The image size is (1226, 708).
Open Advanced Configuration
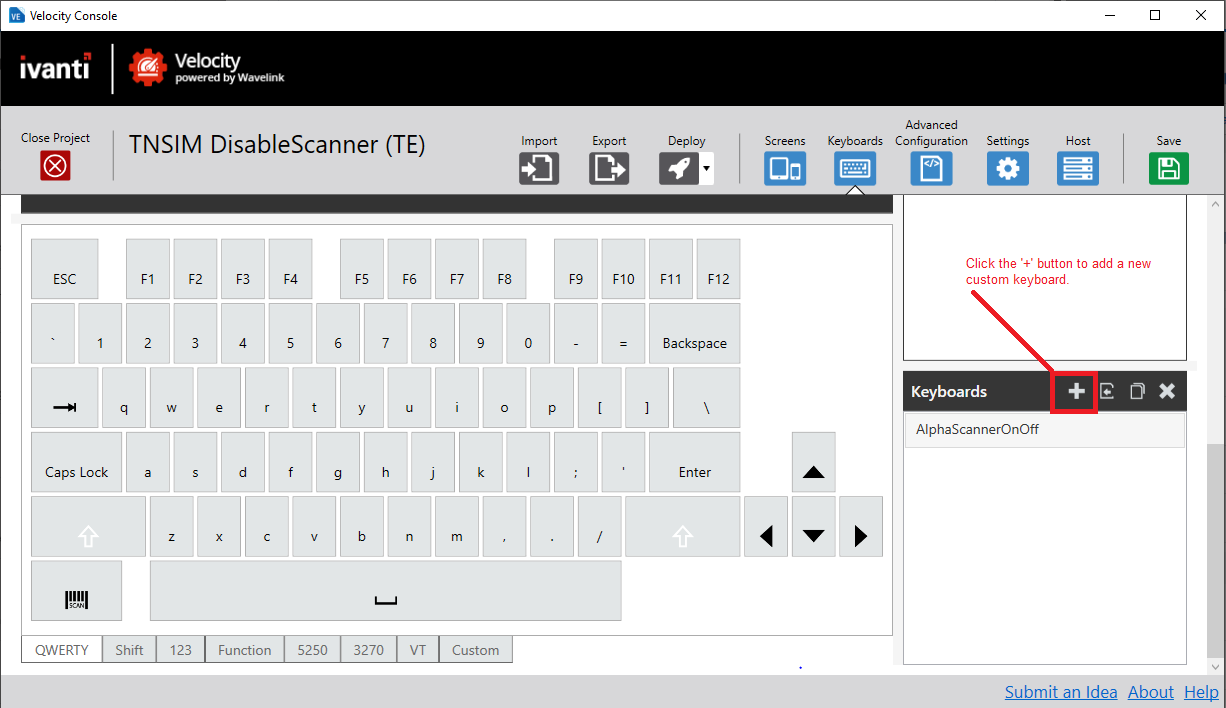[931, 168]
